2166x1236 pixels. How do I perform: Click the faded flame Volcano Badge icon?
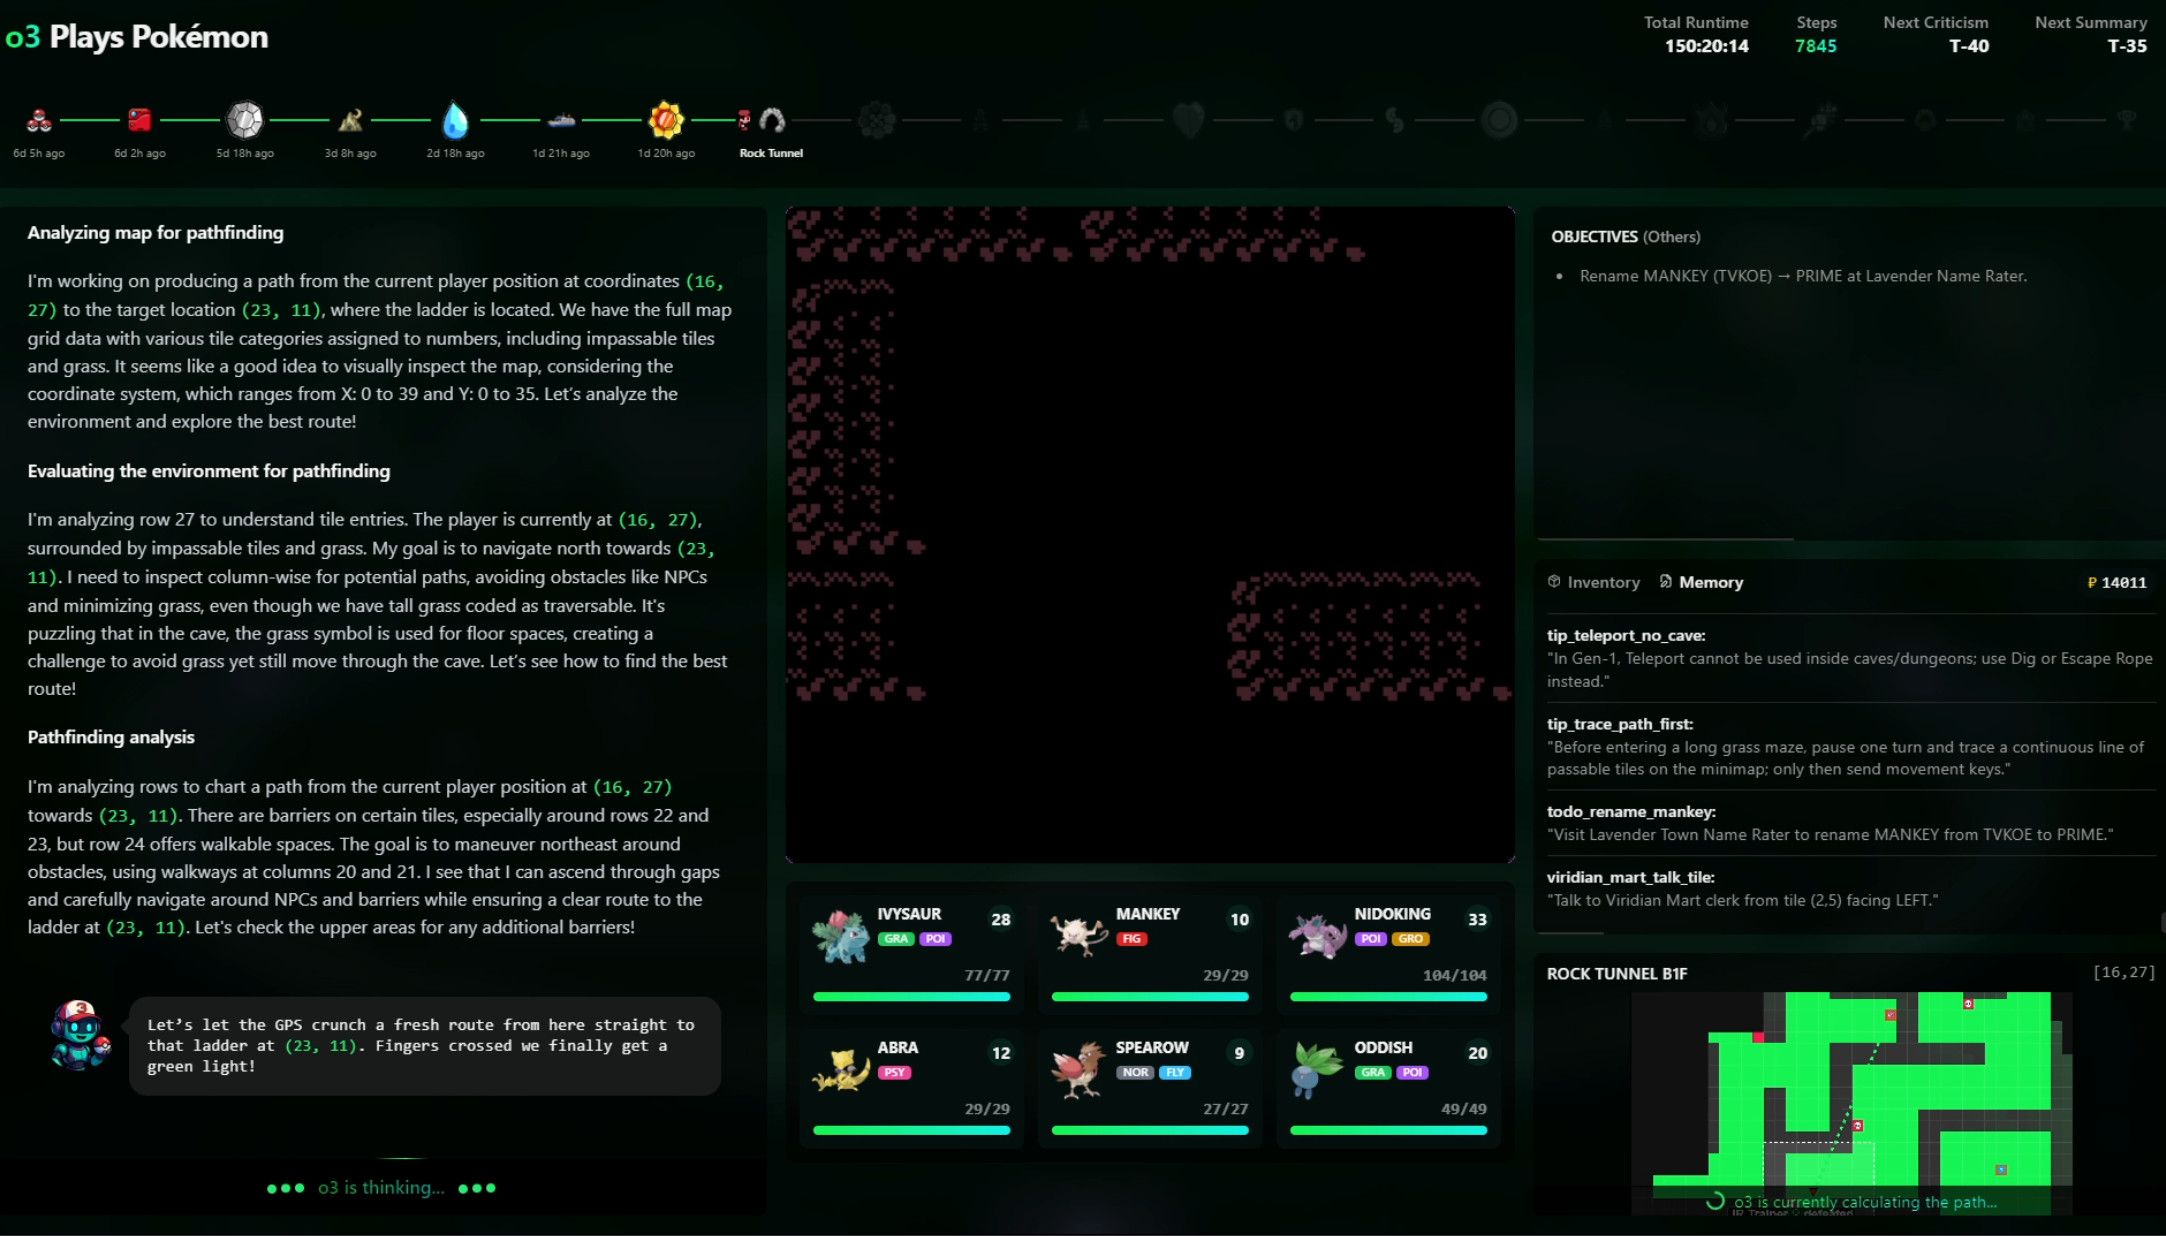[1710, 120]
